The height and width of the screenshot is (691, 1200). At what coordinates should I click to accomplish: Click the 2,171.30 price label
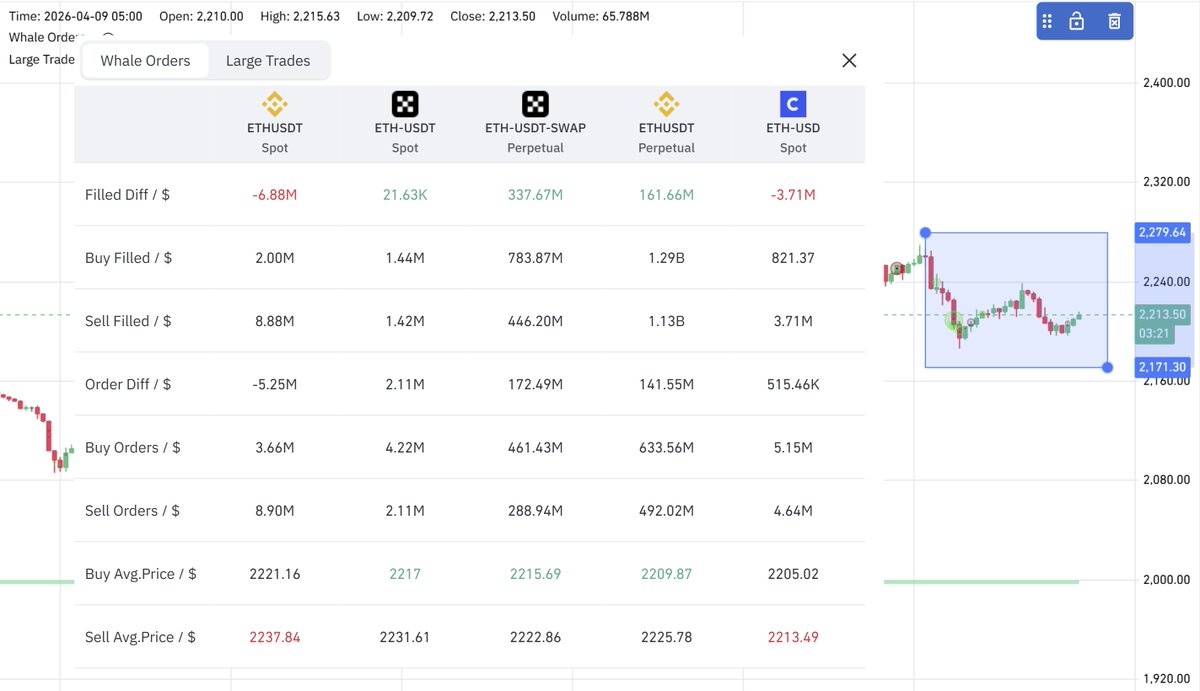pos(1161,367)
